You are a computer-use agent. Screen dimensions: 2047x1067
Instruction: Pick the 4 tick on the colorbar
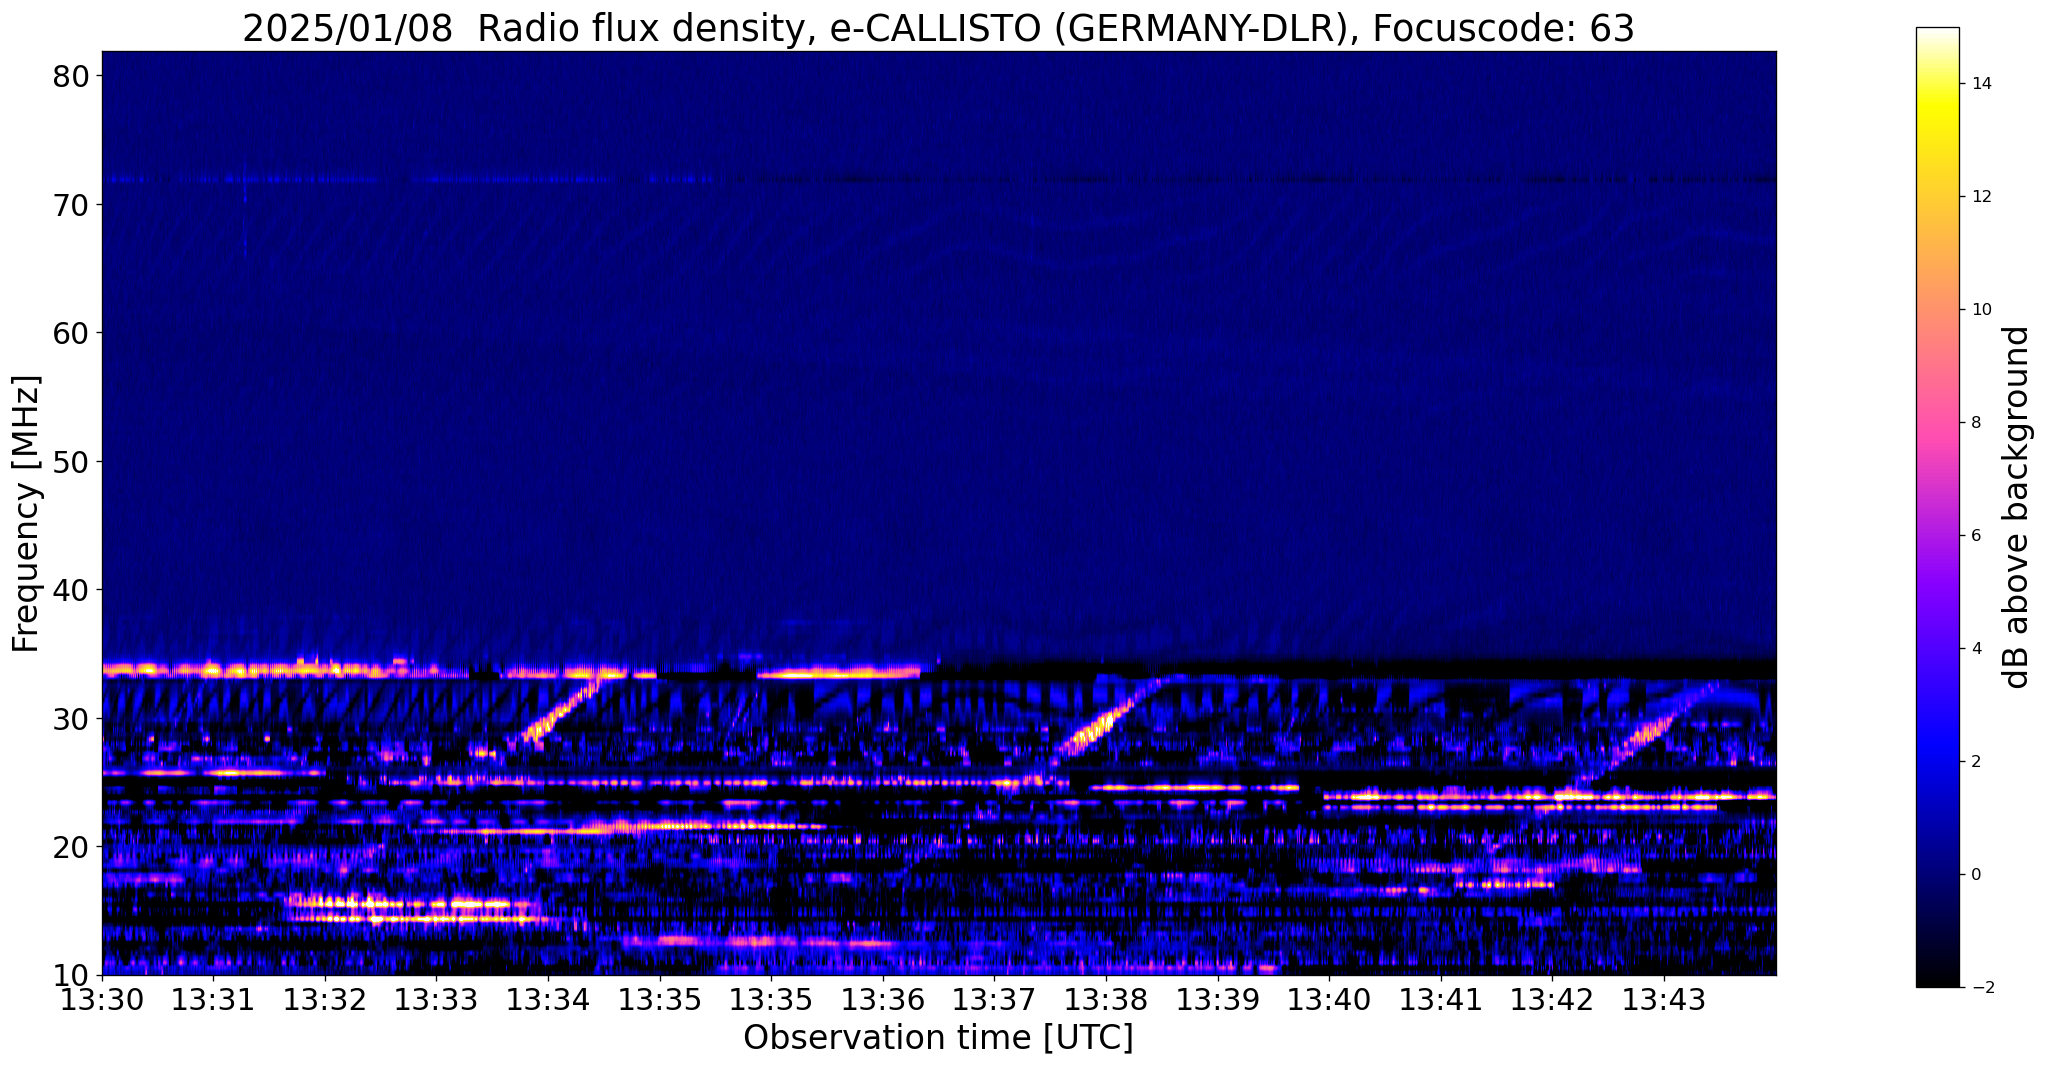point(1976,649)
